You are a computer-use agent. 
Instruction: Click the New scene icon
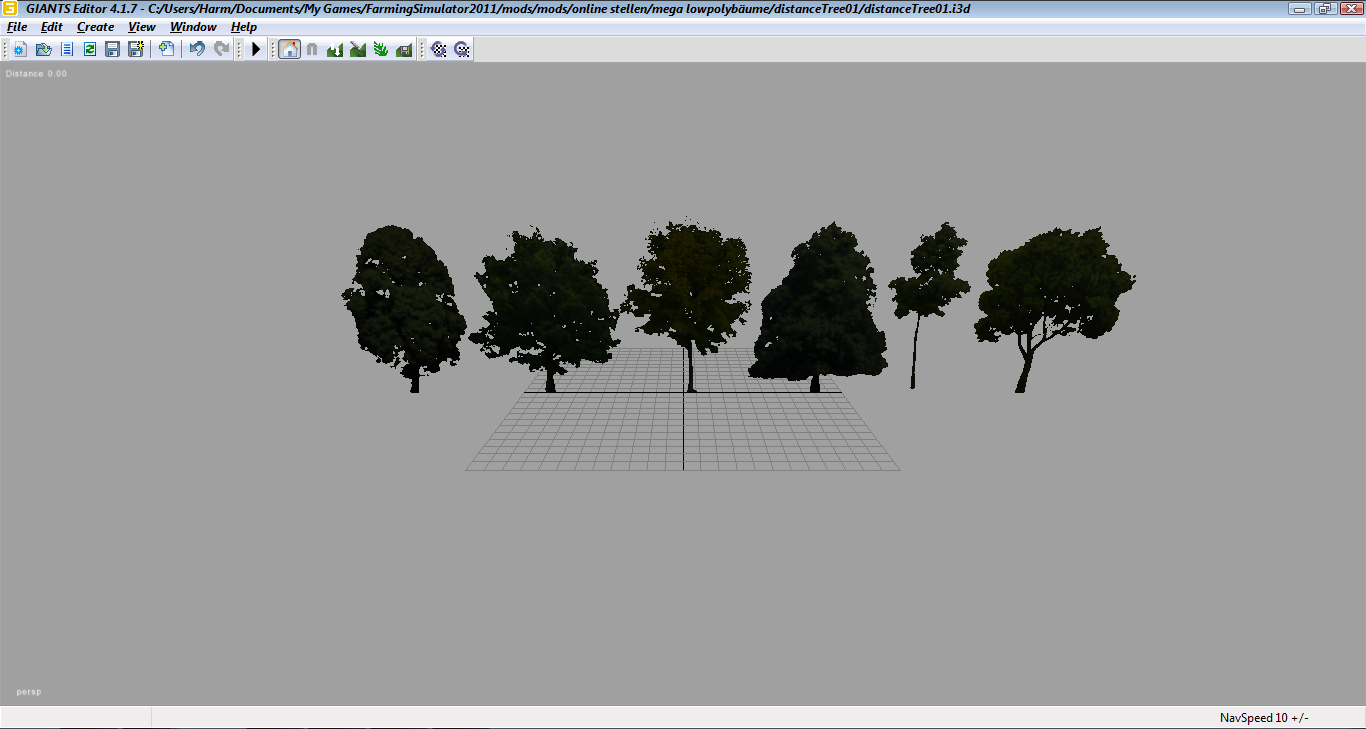19,49
